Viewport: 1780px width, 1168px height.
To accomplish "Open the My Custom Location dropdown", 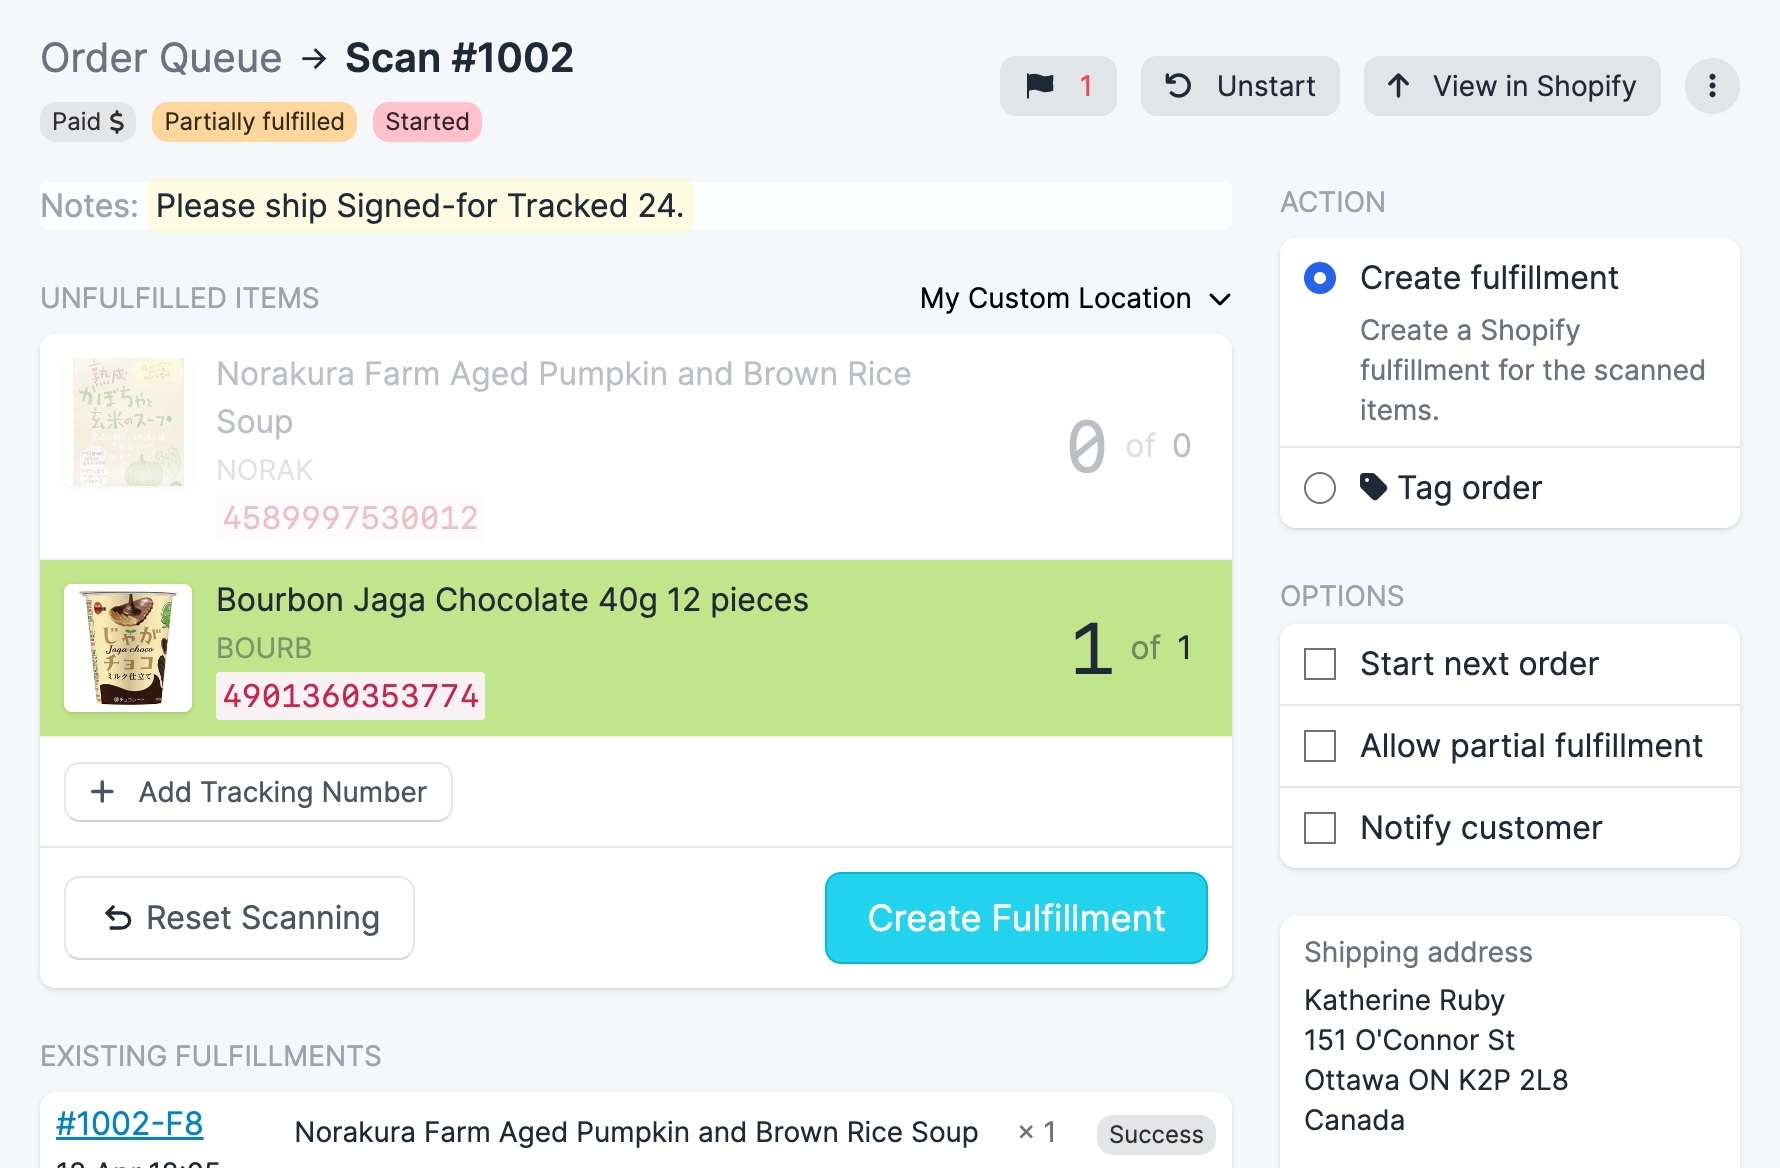I will pos(1075,298).
